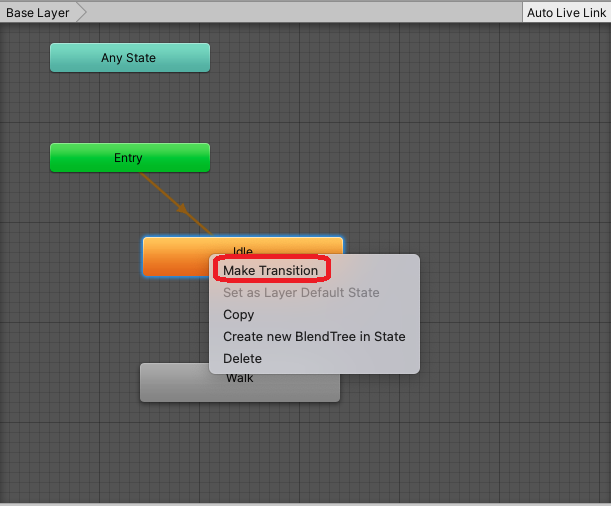This screenshot has height=506, width=611.
Task: Select Copy in the context menu
Action: click(239, 315)
